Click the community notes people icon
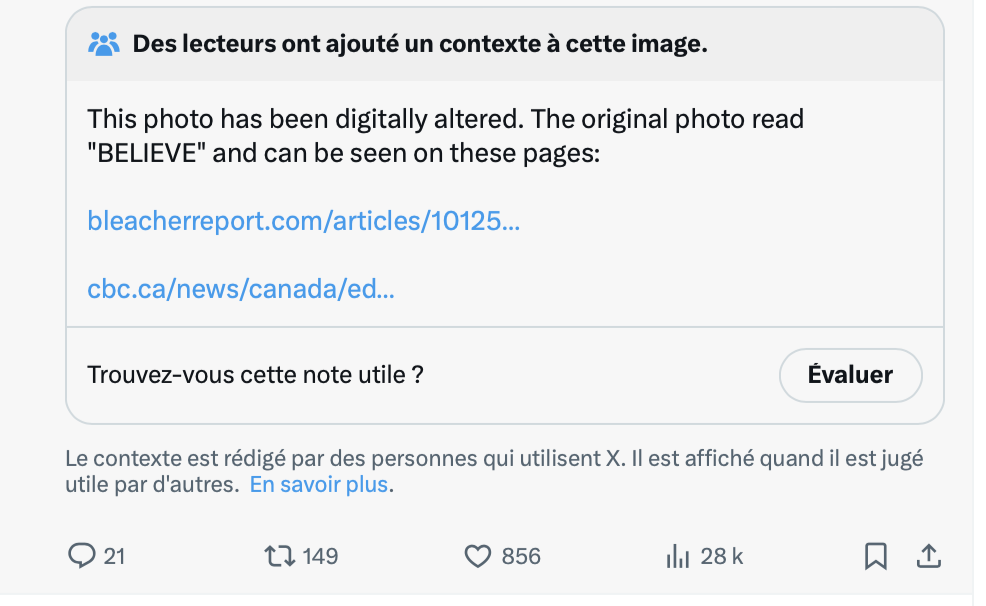986x606 pixels. pos(104,44)
